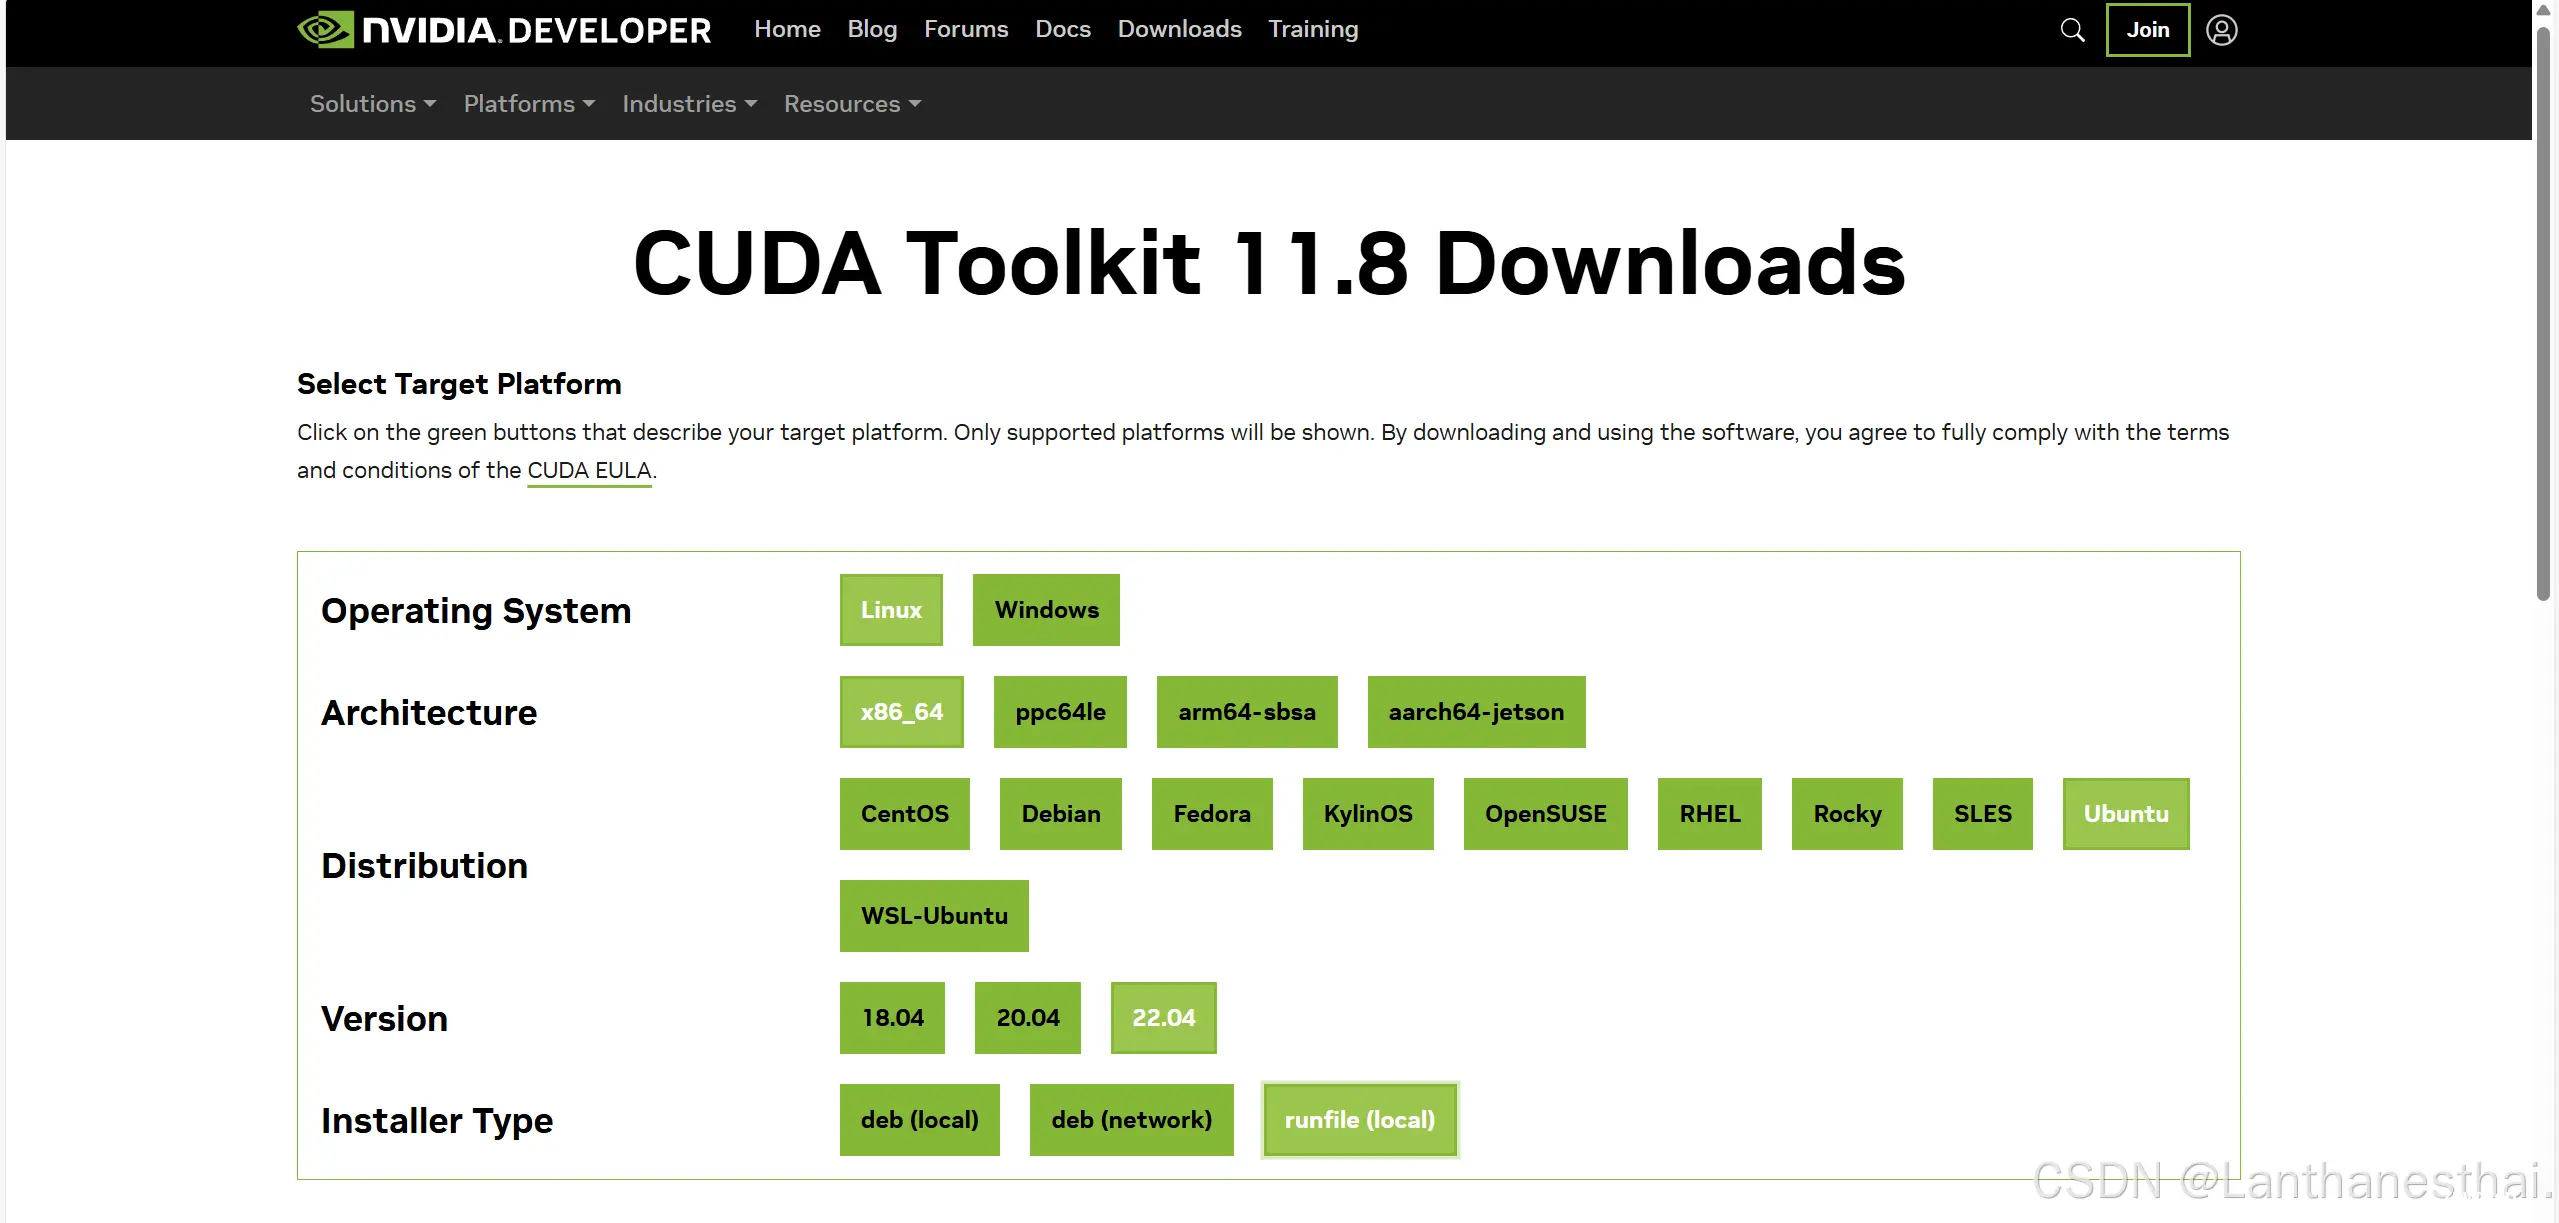2559x1223 pixels.
Task: Click the scrollbar up arrow
Action: click(x=2544, y=10)
